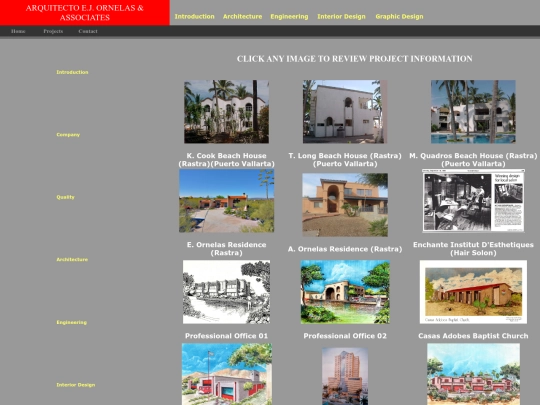Open the Introduction link in the left sidebar
The height and width of the screenshot is (405, 540).
(x=72, y=72)
